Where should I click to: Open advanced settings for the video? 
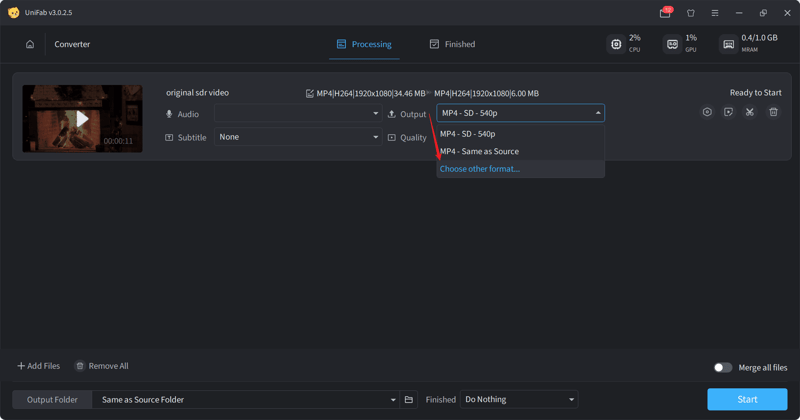(x=707, y=112)
